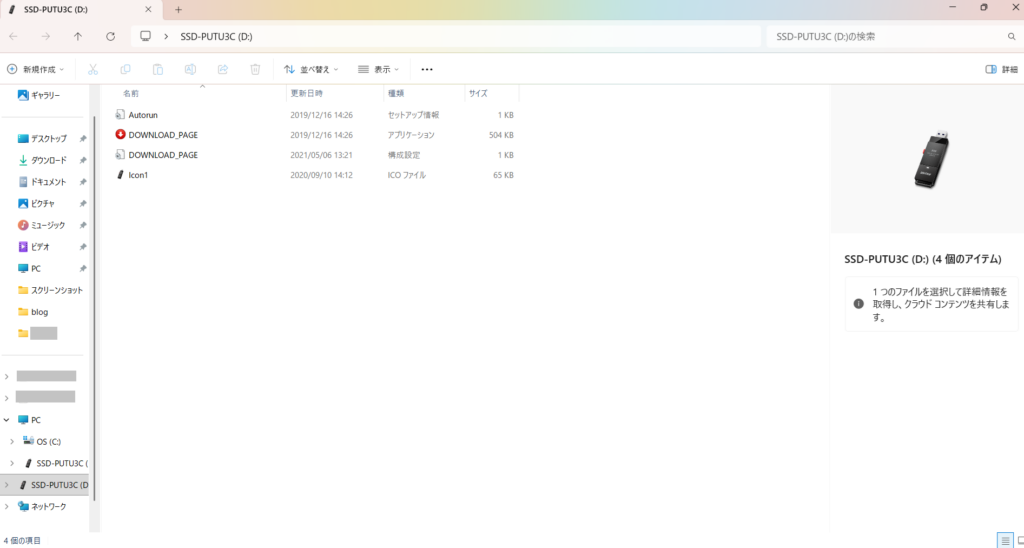The height and width of the screenshot is (548, 1024).
Task: Click the Share icon in toolbar
Action: tap(222, 70)
